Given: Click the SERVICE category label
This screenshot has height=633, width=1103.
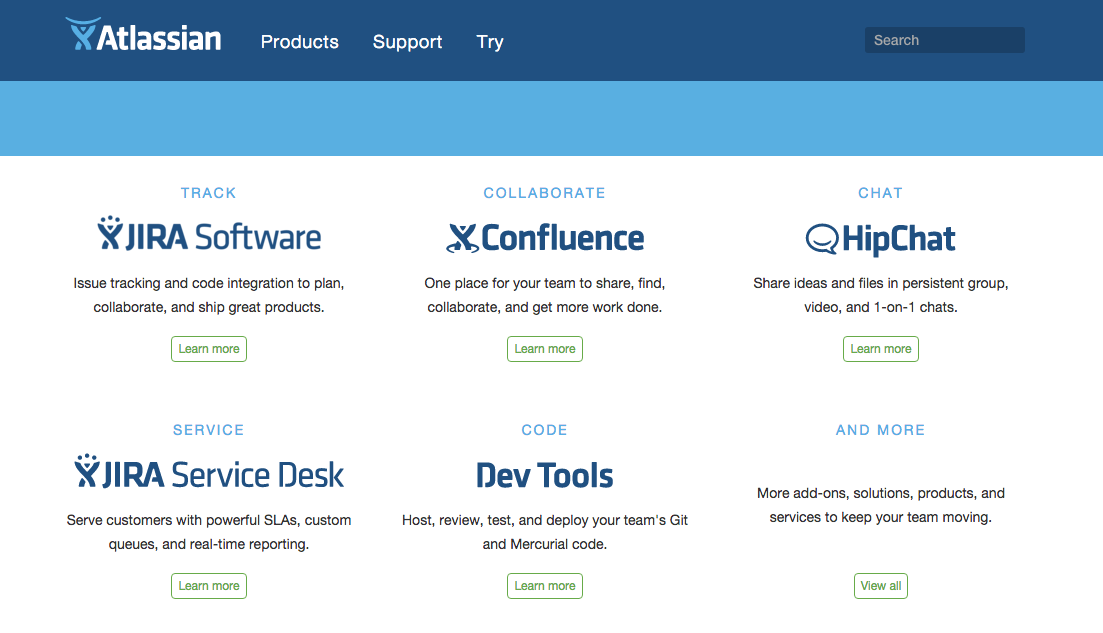Looking at the screenshot, I should [209, 430].
